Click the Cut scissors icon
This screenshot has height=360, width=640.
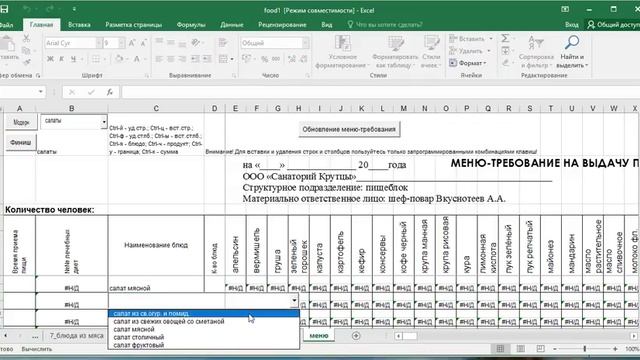coord(26,39)
